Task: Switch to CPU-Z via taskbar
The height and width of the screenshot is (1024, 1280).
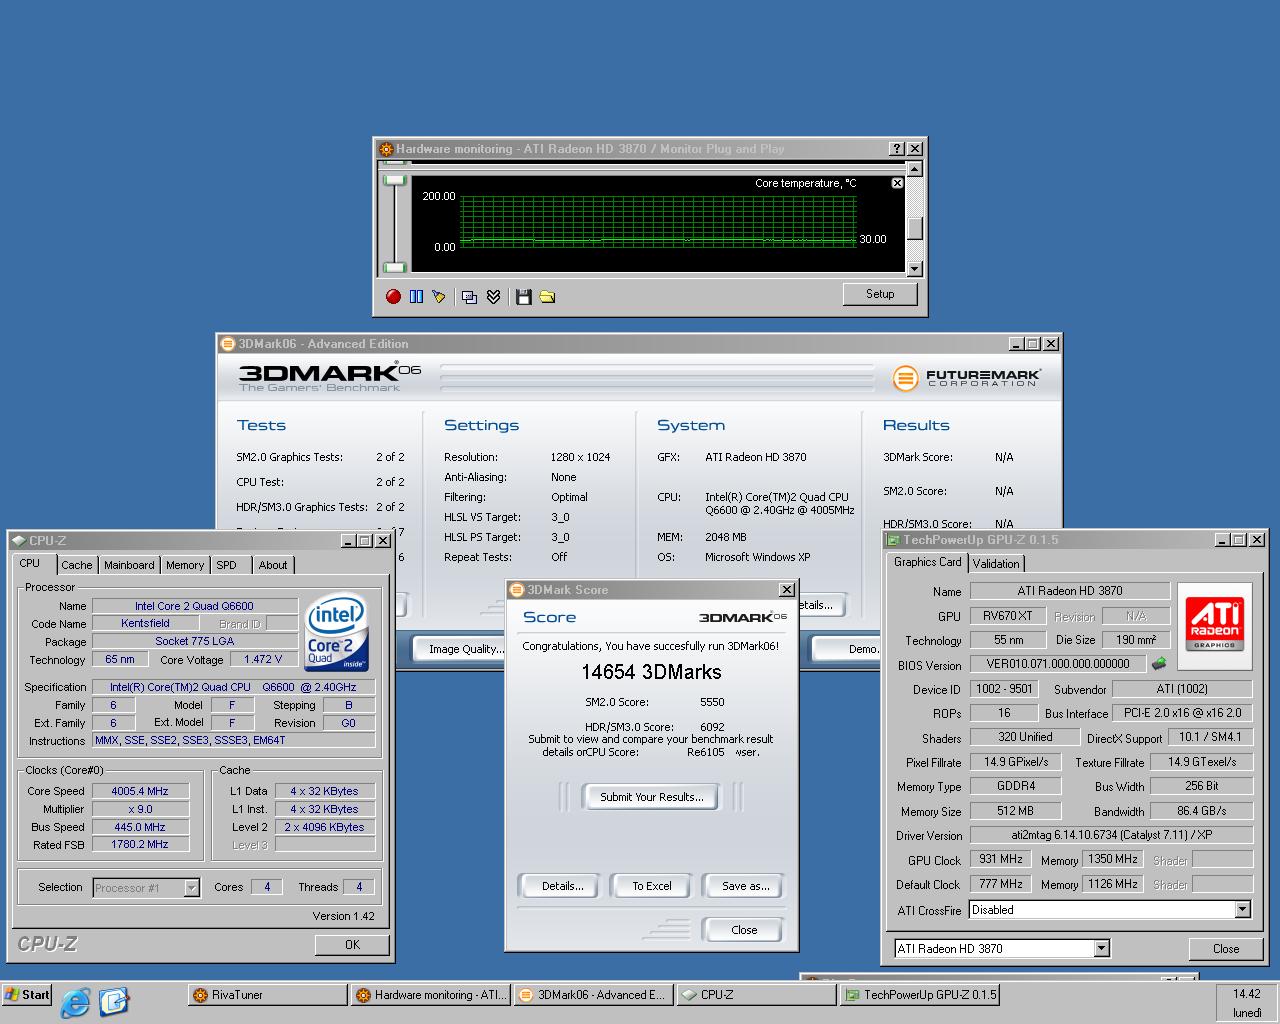Action: pos(757,995)
